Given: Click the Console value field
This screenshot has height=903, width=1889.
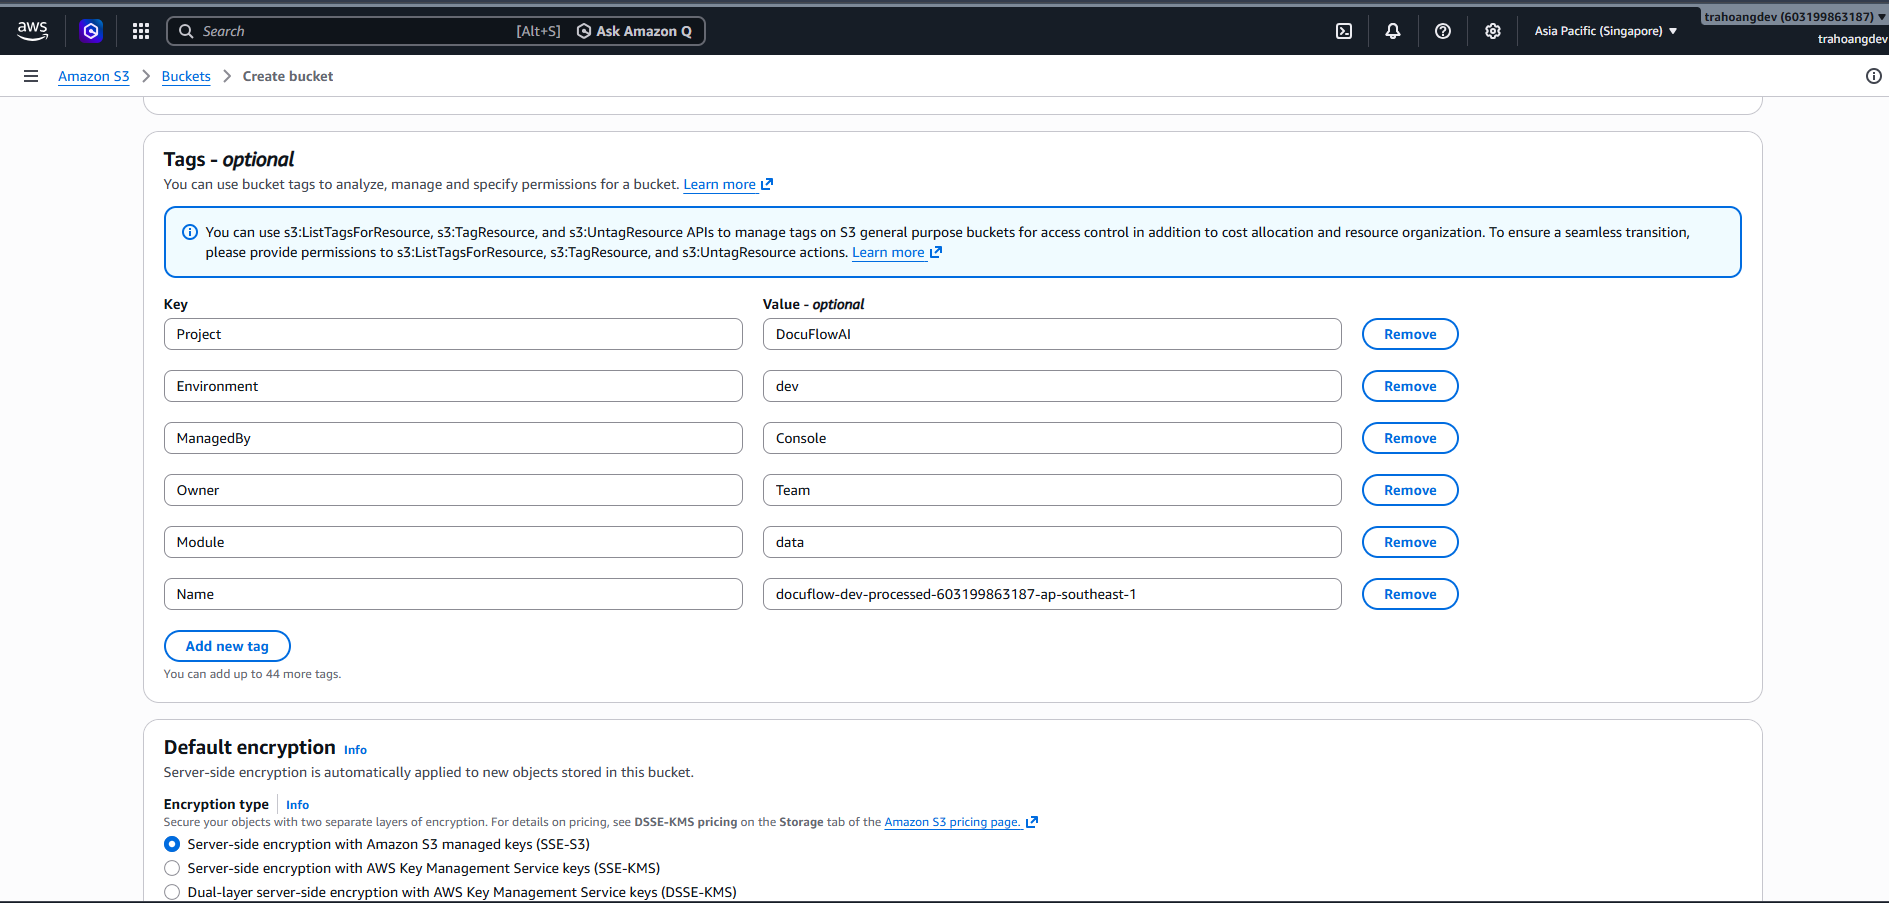Looking at the screenshot, I should (1052, 438).
